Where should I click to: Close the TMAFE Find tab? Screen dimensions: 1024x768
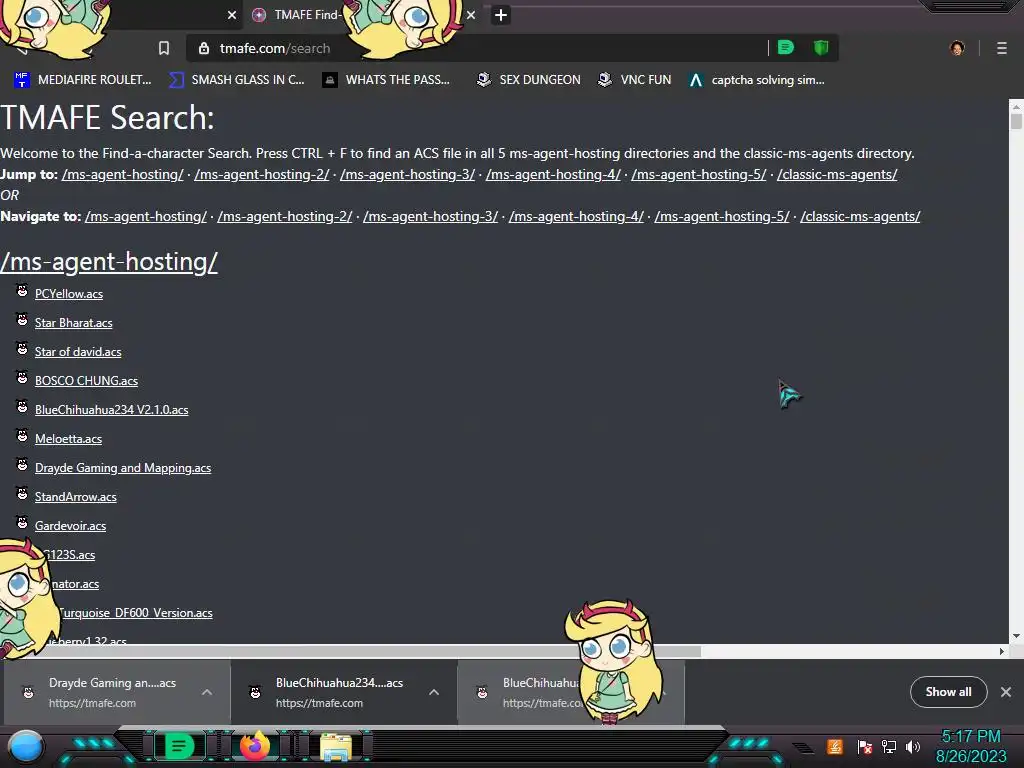click(471, 15)
